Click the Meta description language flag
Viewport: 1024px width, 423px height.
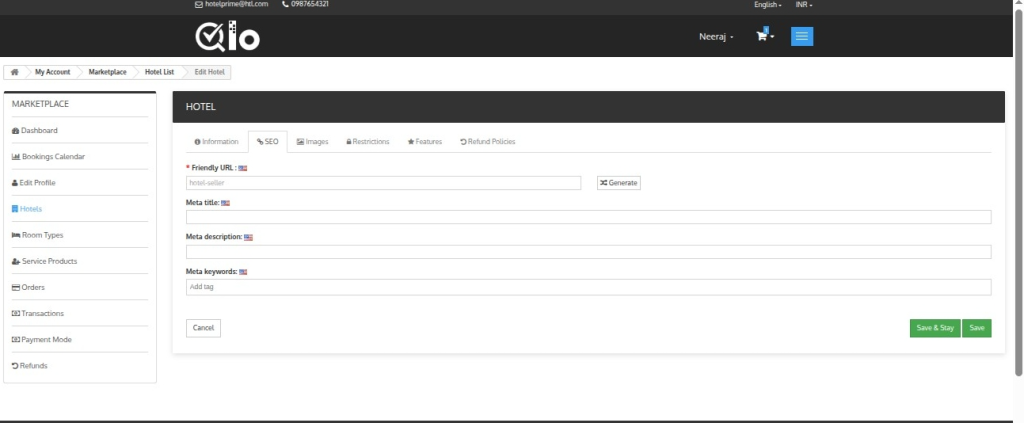[248, 238]
